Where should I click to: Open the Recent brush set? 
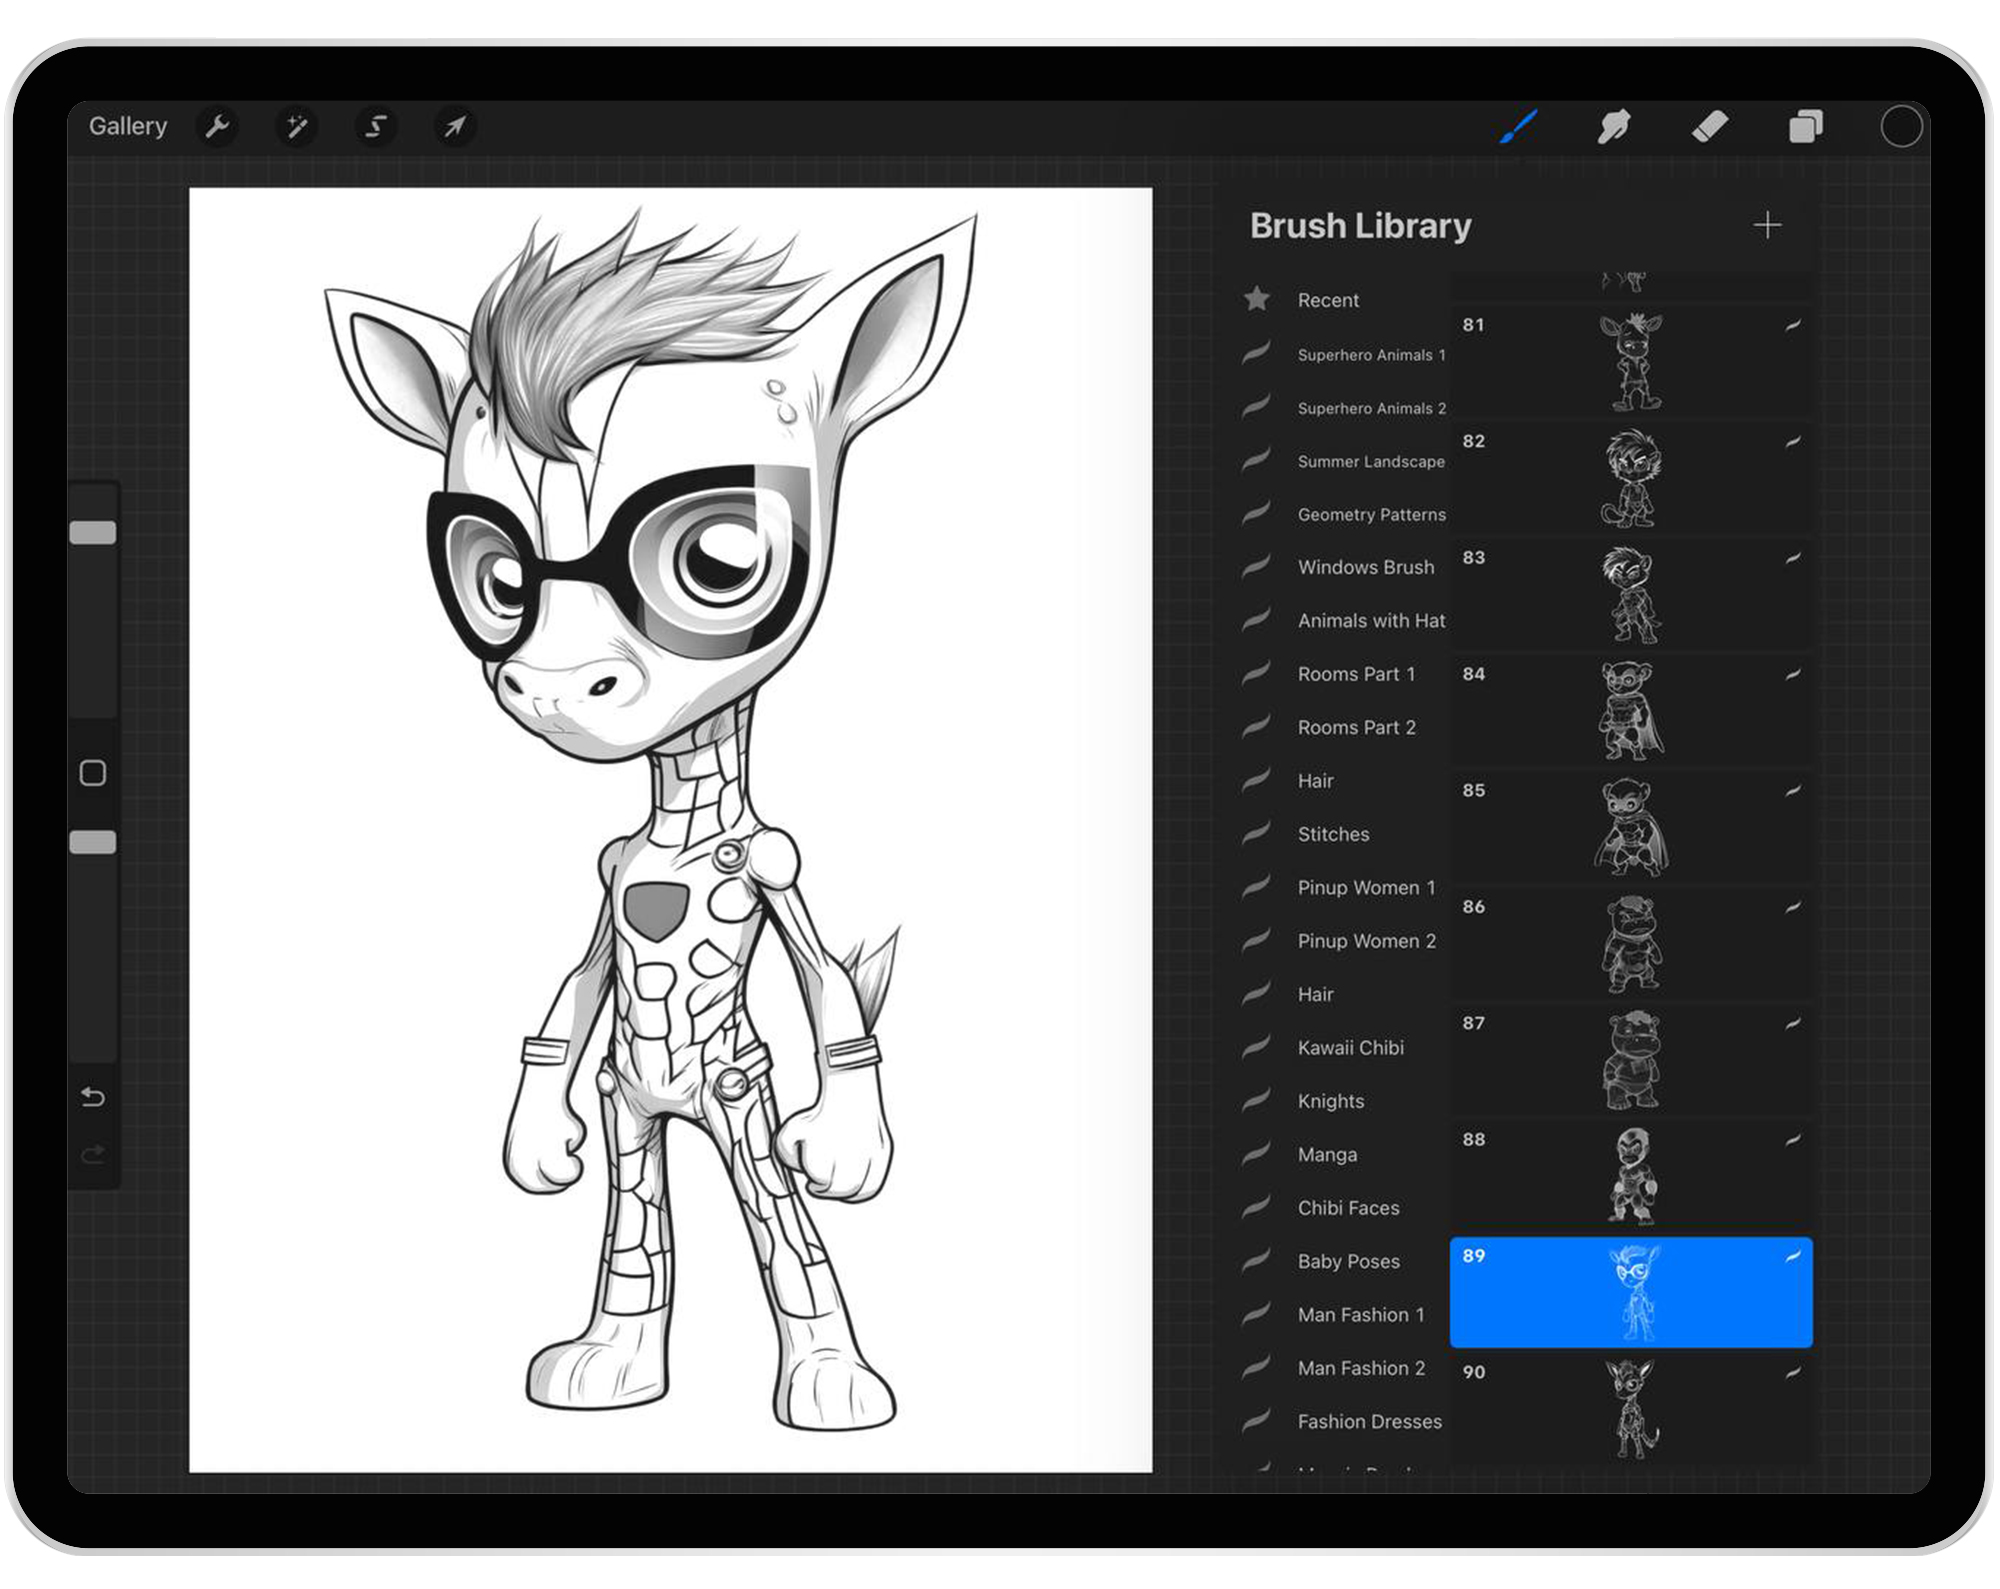1328,300
